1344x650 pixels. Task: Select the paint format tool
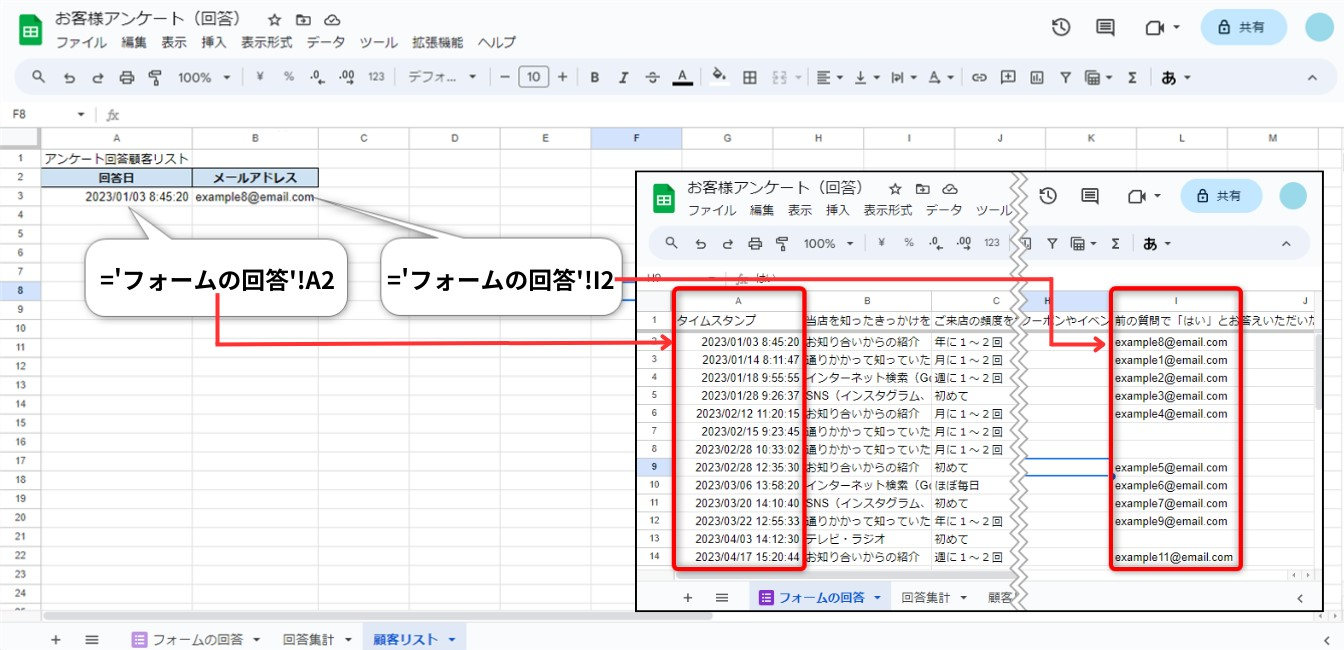tap(155, 77)
